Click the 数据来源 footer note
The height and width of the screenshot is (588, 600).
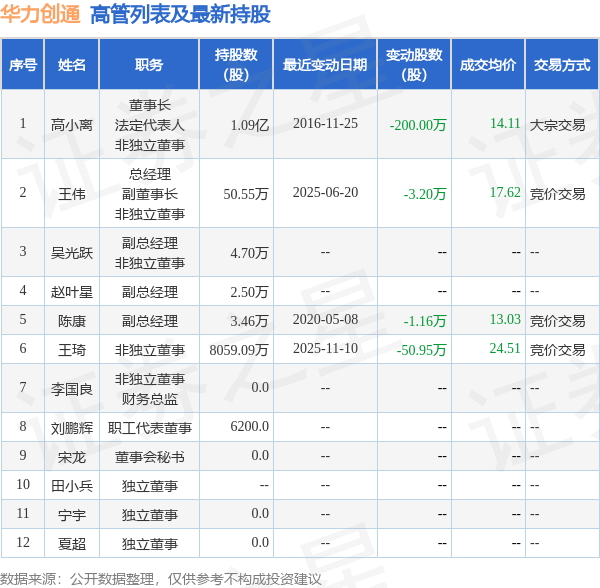tap(161, 579)
